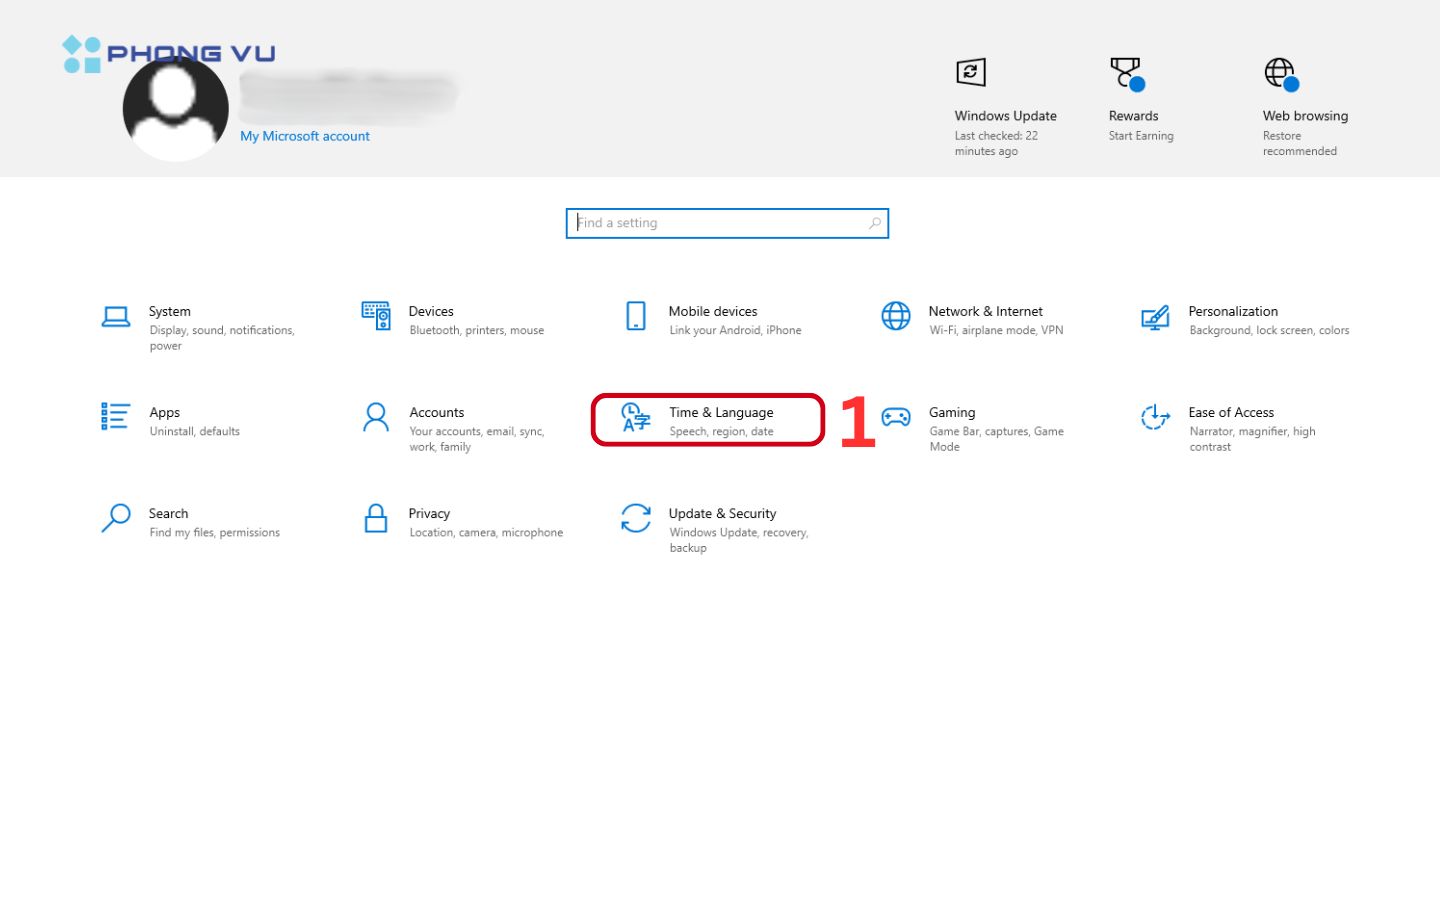Click 'Speech, region, date' description
Image resolution: width=1440 pixels, height=900 pixels.
point(721,431)
